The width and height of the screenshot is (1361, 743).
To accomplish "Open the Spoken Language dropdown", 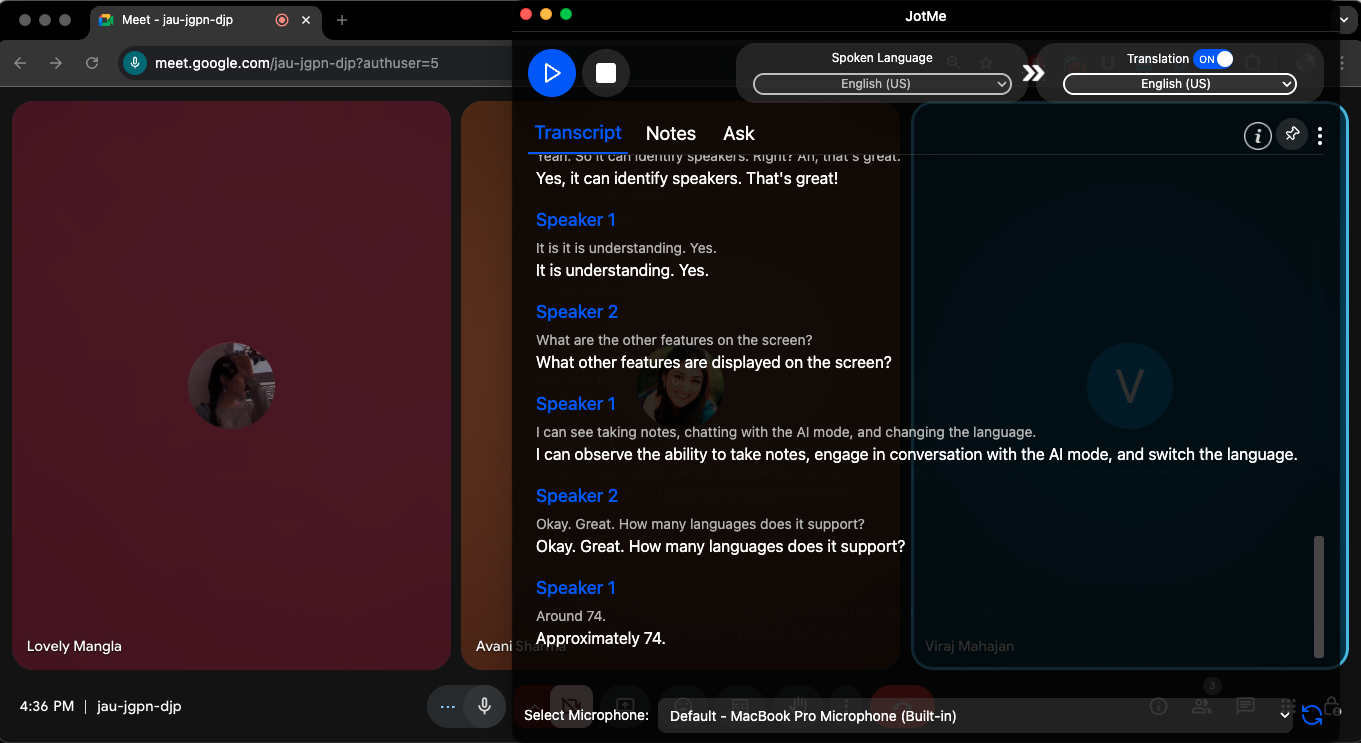I will click(882, 84).
